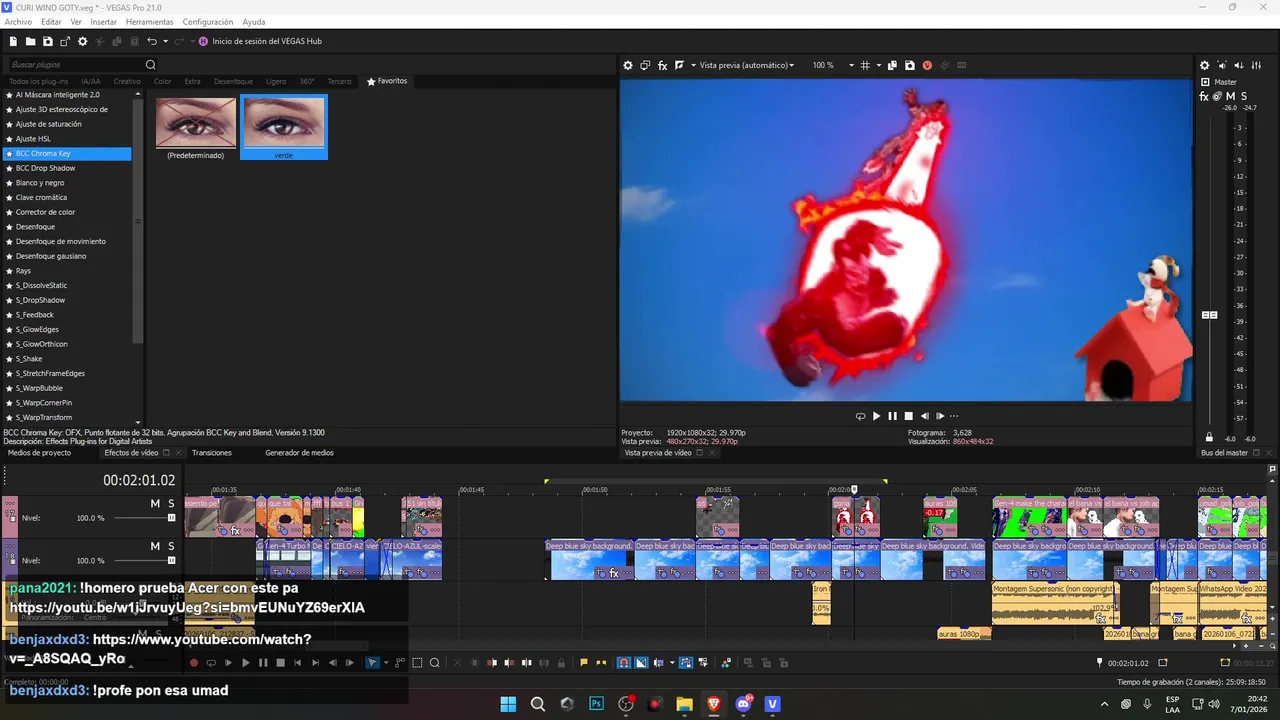Open the Archivo menu
This screenshot has height=720, width=1280.
[x=18, y=22]
